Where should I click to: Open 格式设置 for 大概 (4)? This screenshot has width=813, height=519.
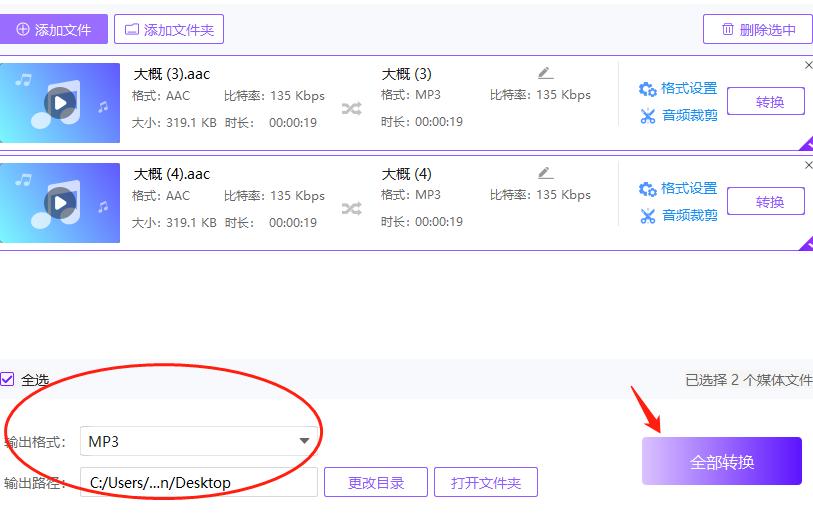pos(678,189)
